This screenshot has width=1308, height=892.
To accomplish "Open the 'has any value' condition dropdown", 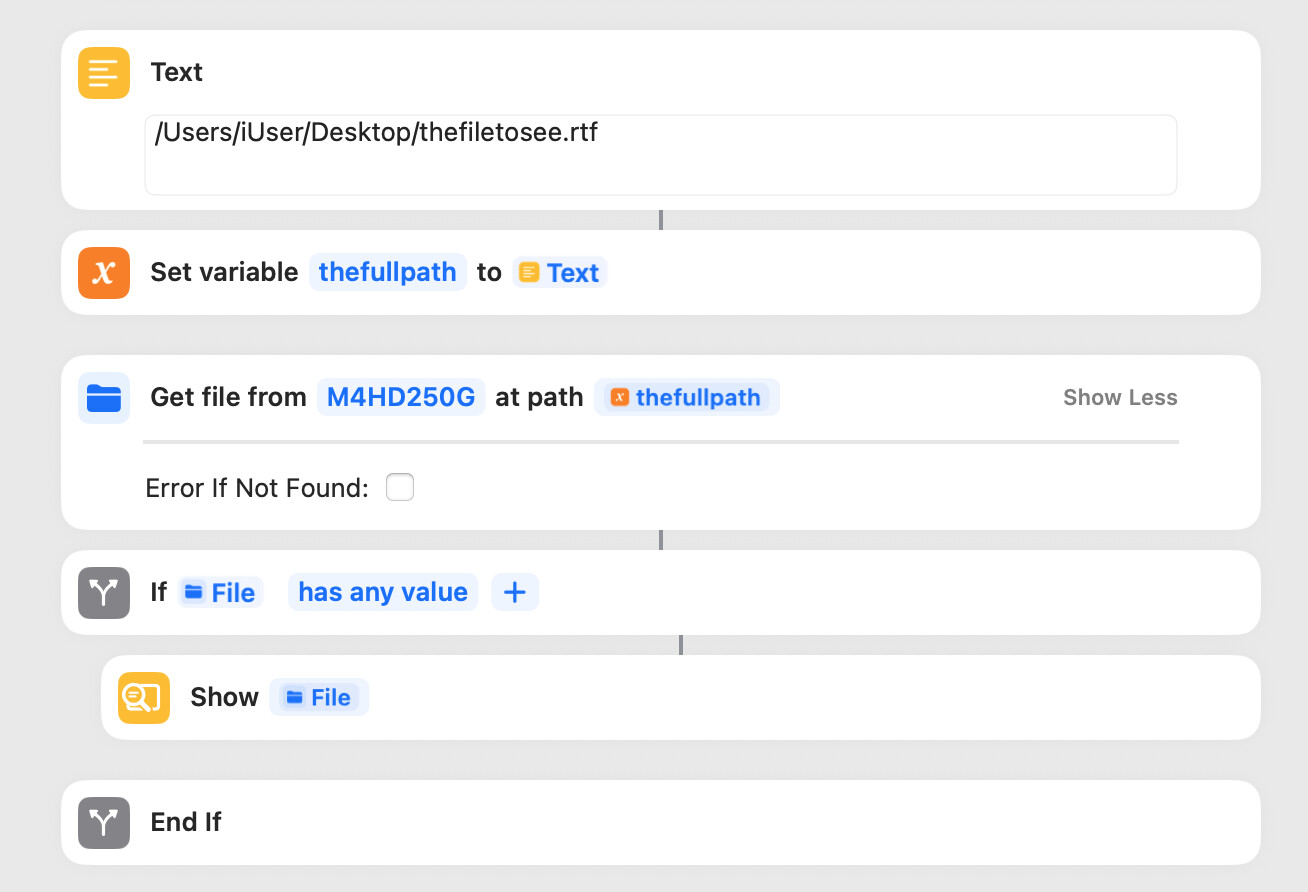I will (383, 593).
